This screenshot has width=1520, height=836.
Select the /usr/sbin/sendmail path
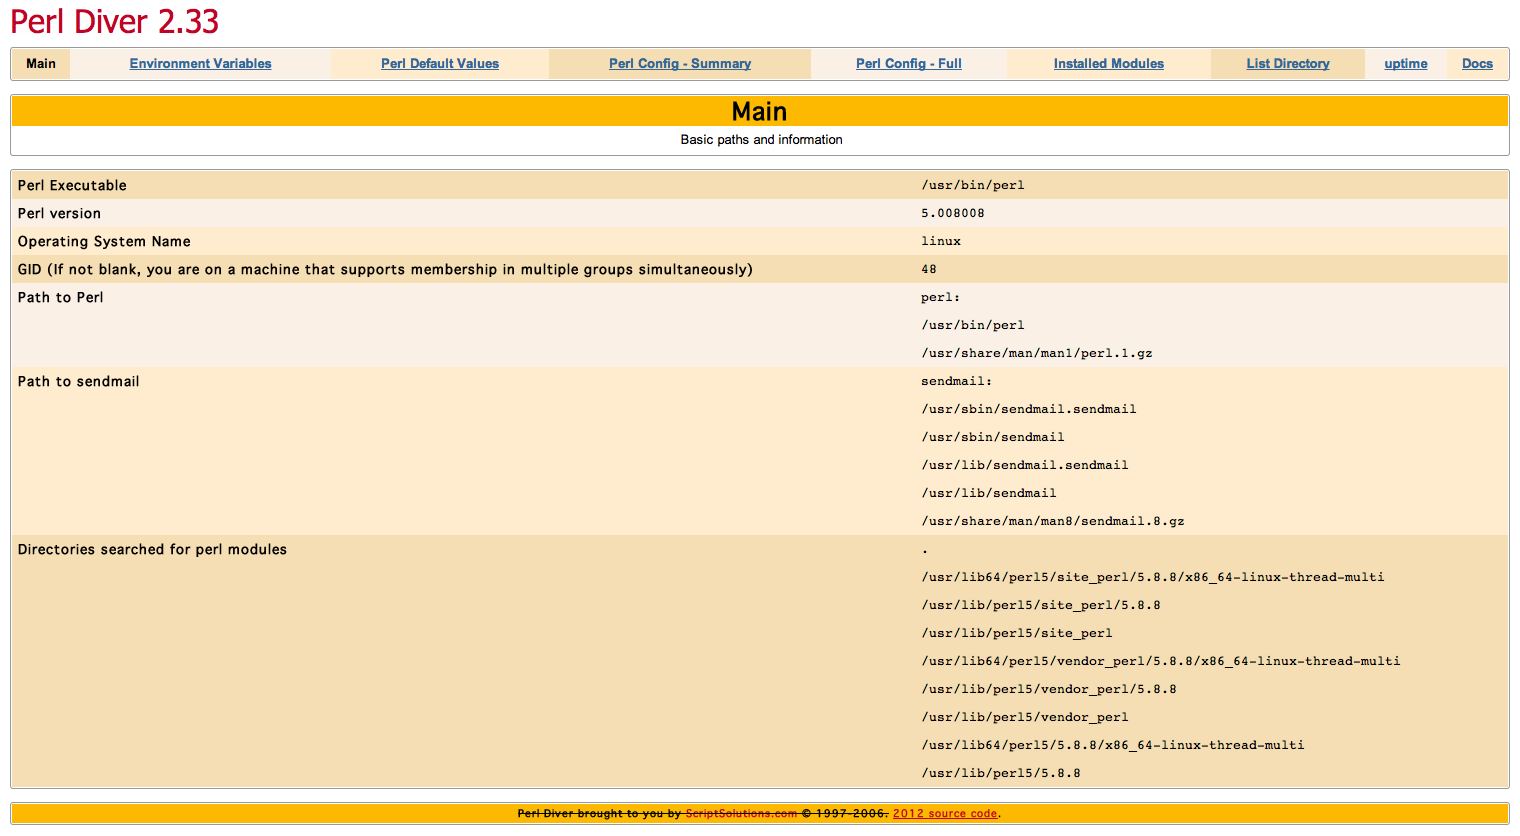993,438
